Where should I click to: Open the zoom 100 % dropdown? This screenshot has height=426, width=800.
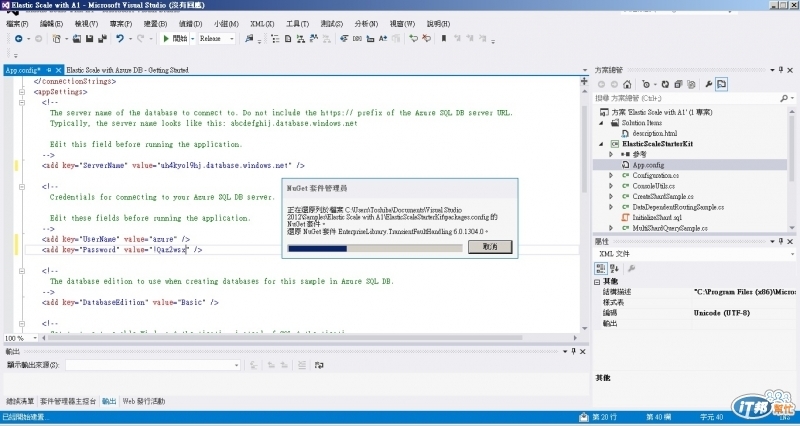click(35, 338)
